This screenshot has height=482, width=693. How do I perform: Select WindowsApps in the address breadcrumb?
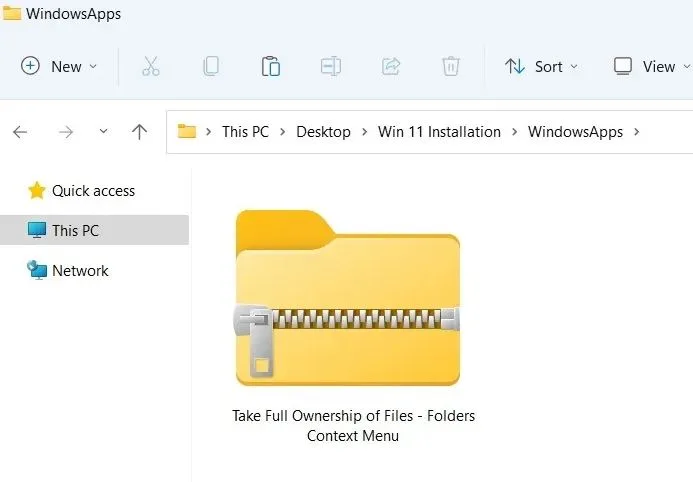click(575, 132)
